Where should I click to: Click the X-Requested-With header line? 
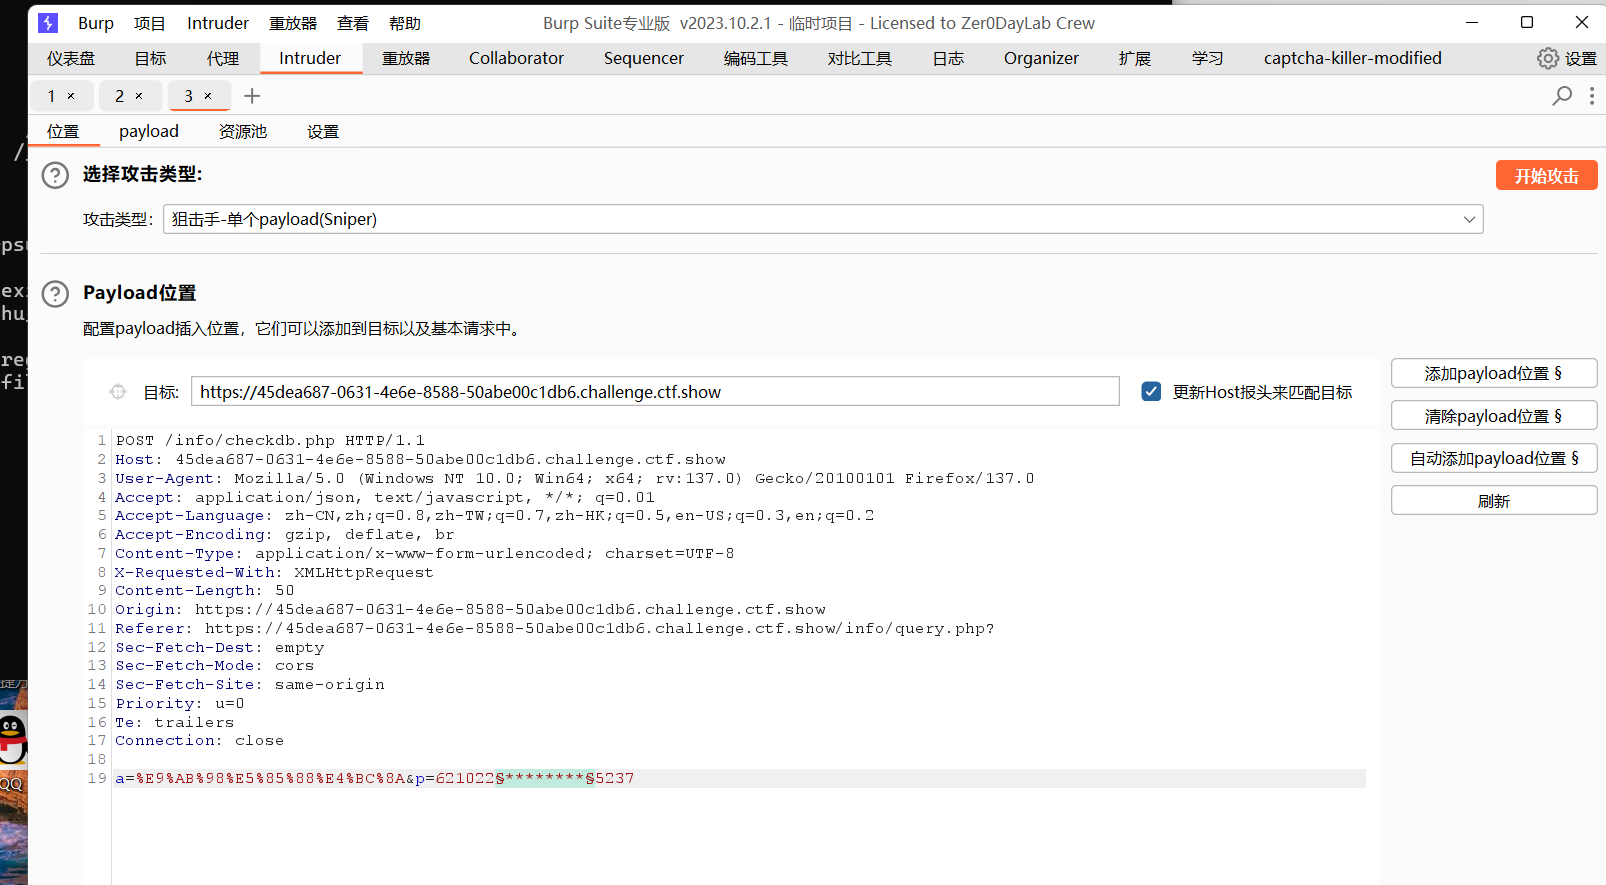click(x=275, y=573)
